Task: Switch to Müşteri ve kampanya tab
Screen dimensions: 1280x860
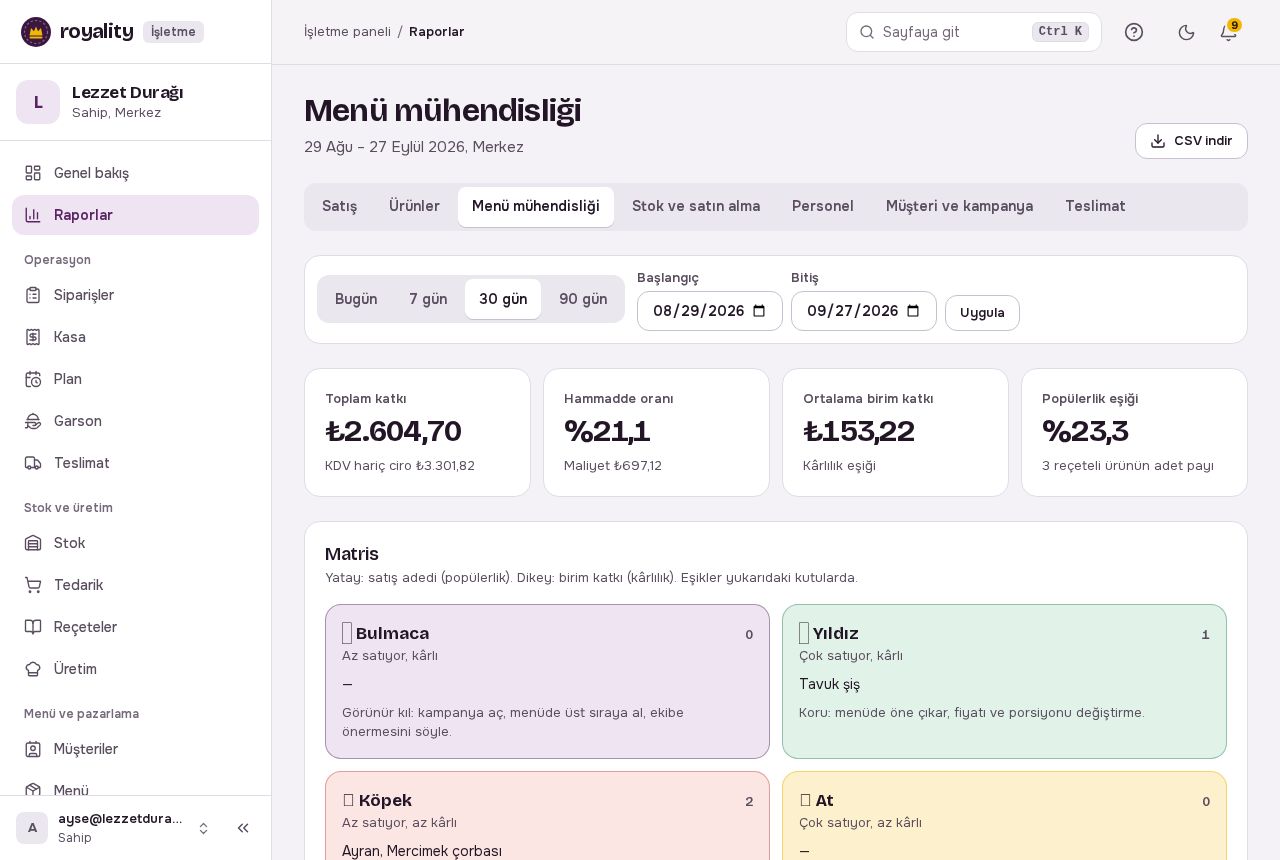Action: [960, 207]
